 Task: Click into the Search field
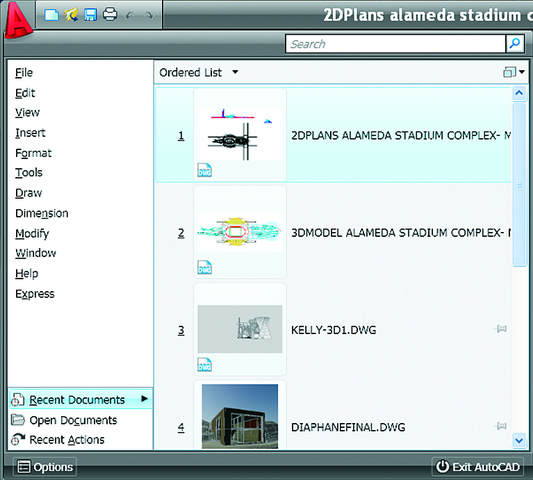[x=396, y=44]
